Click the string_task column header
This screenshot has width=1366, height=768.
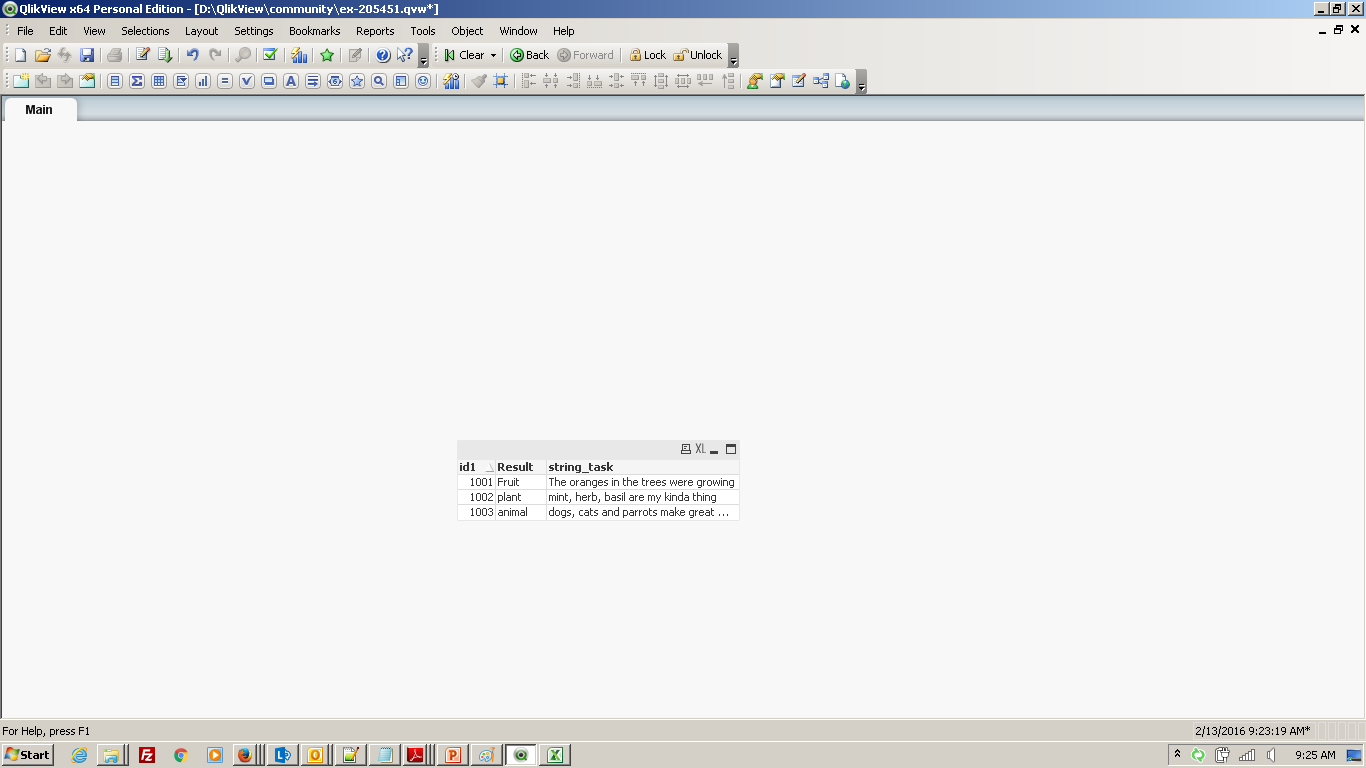click(x=642, y=467)
